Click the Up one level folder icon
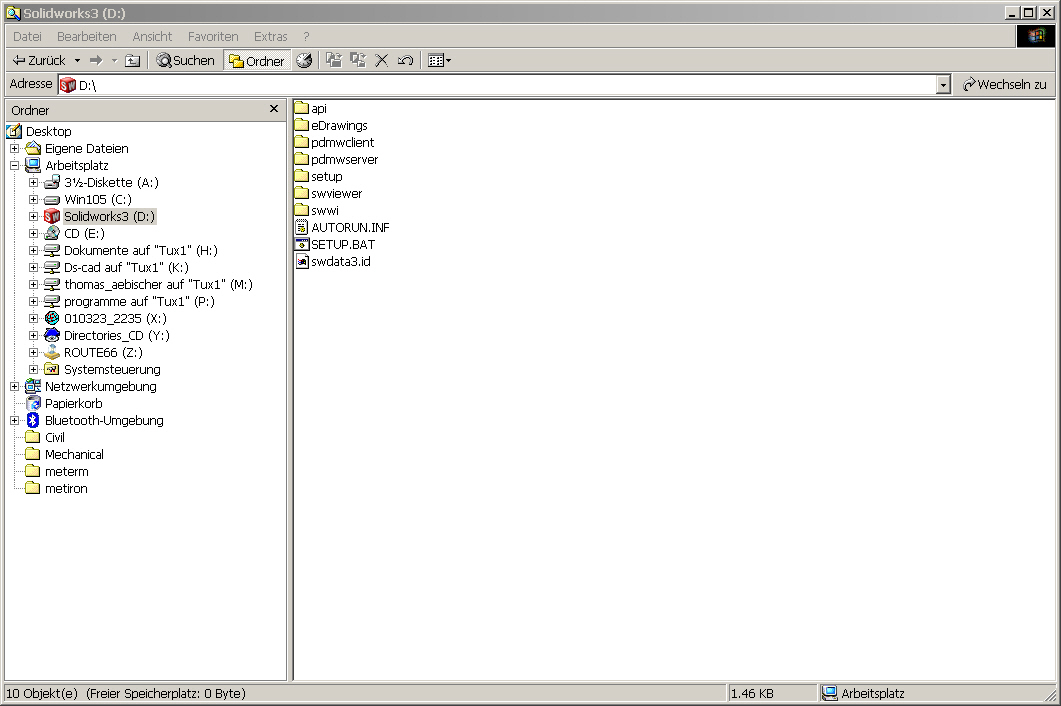Screen dimensions: 1061x706 132,61
